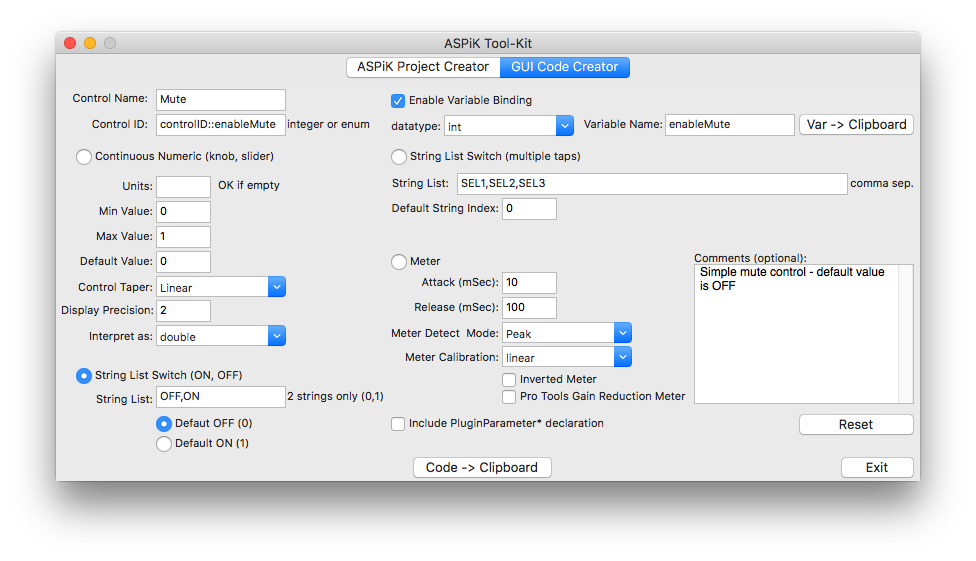Screen dimensions: 976x561
Task: Click the Var -> Clipboard button
Action: (x=856, y=125)
